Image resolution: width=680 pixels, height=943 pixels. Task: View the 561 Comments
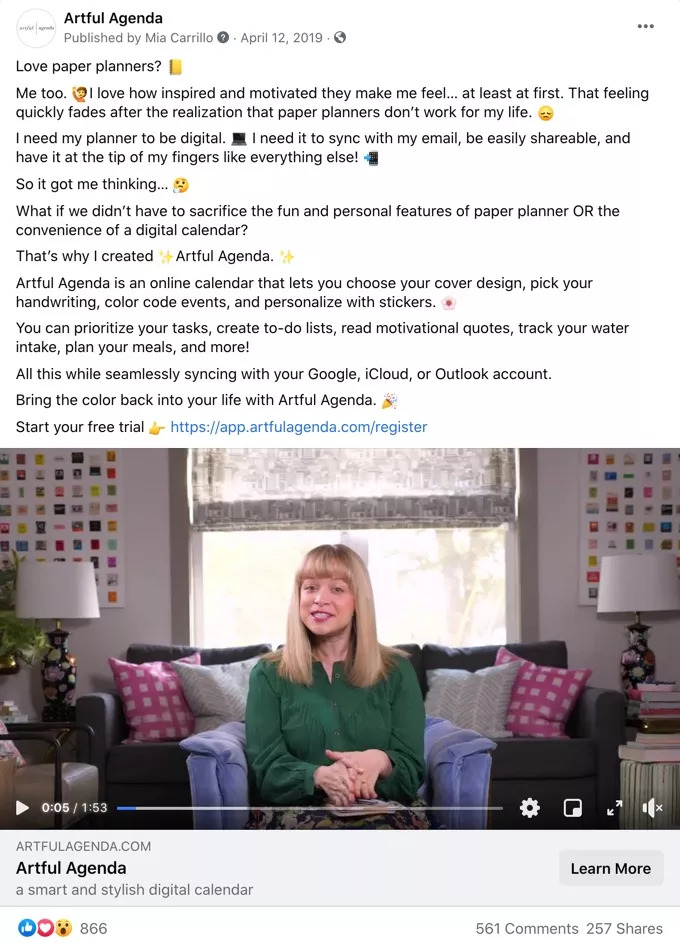[x=527, y=929]
